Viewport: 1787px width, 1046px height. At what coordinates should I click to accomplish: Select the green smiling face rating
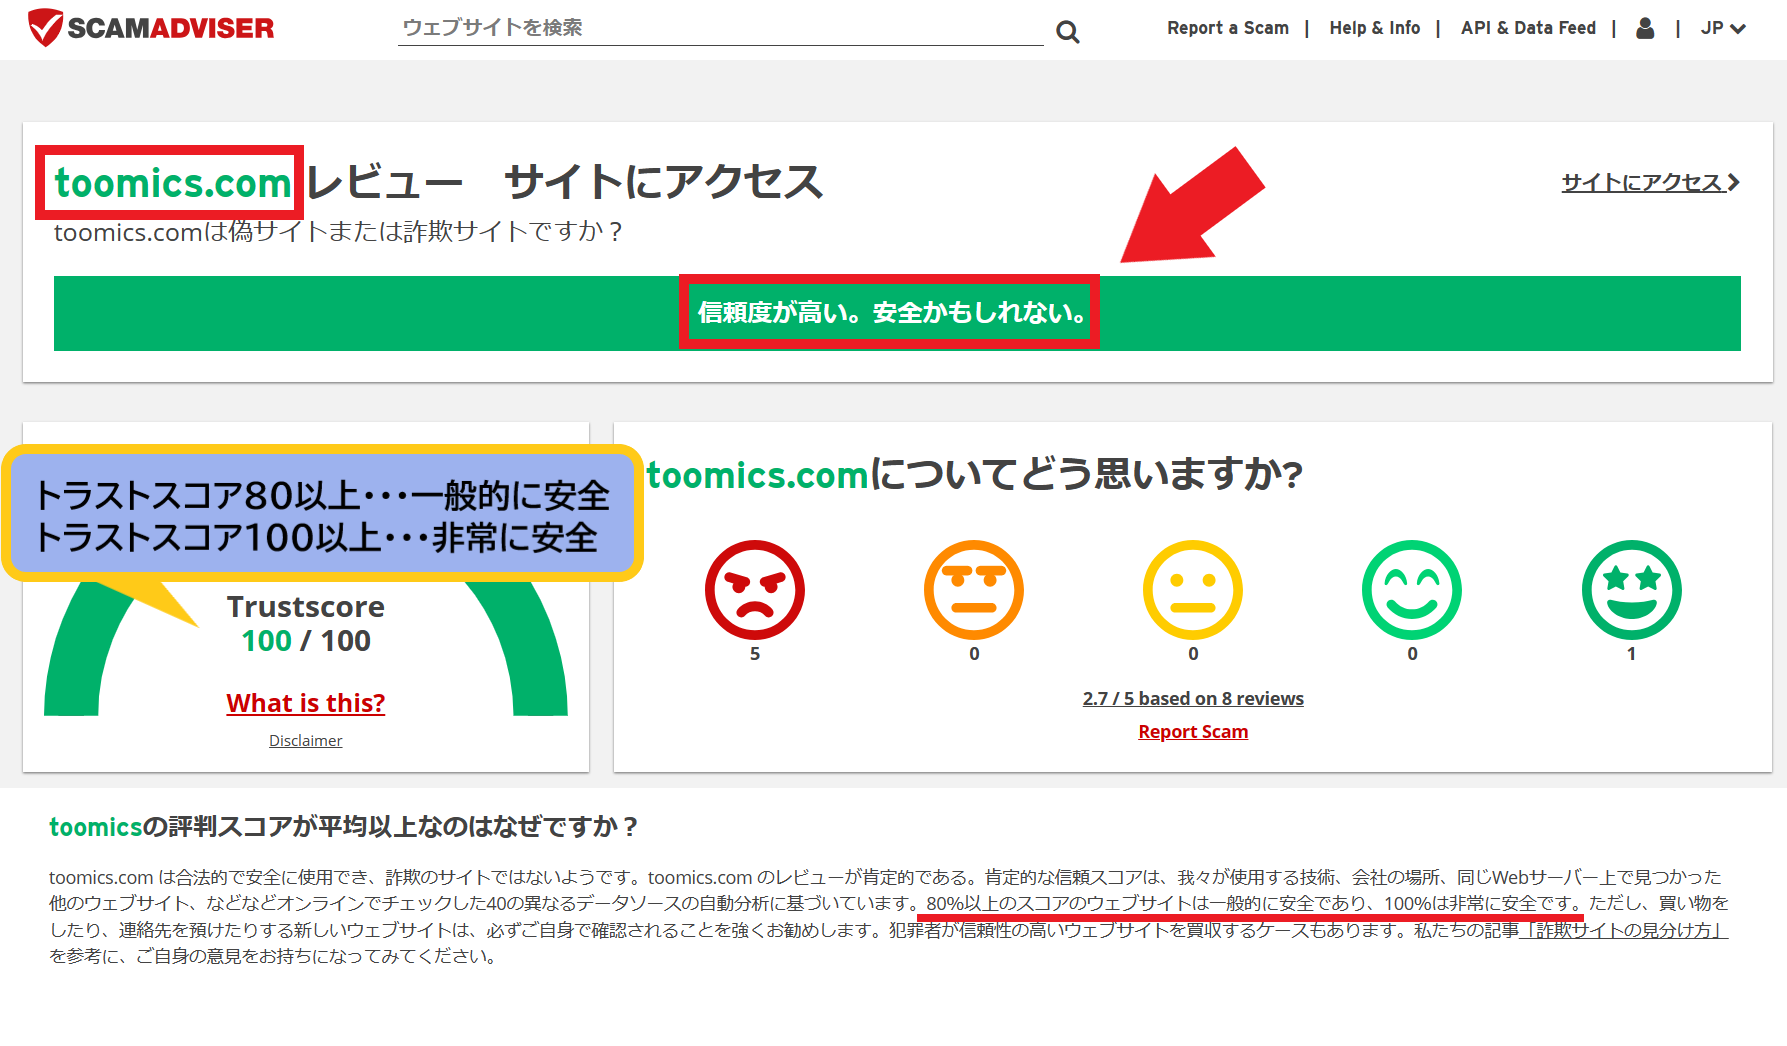(1412, 590)
